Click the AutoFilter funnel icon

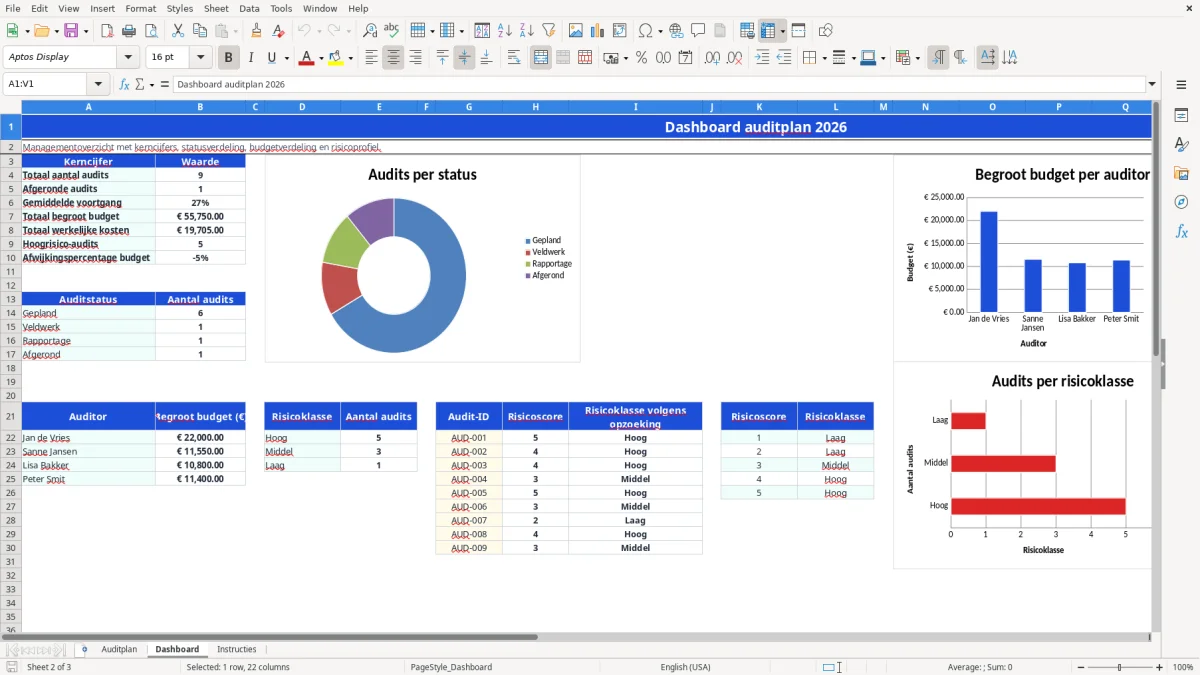click(548, 31)
